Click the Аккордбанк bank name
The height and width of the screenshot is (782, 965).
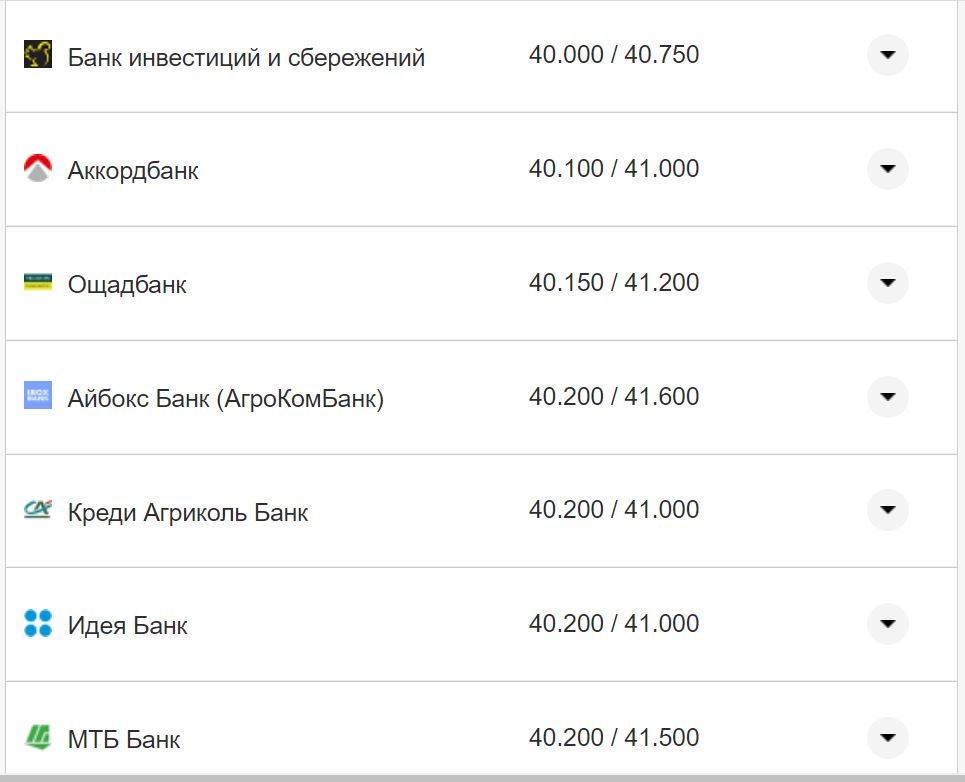click(133, 169)
